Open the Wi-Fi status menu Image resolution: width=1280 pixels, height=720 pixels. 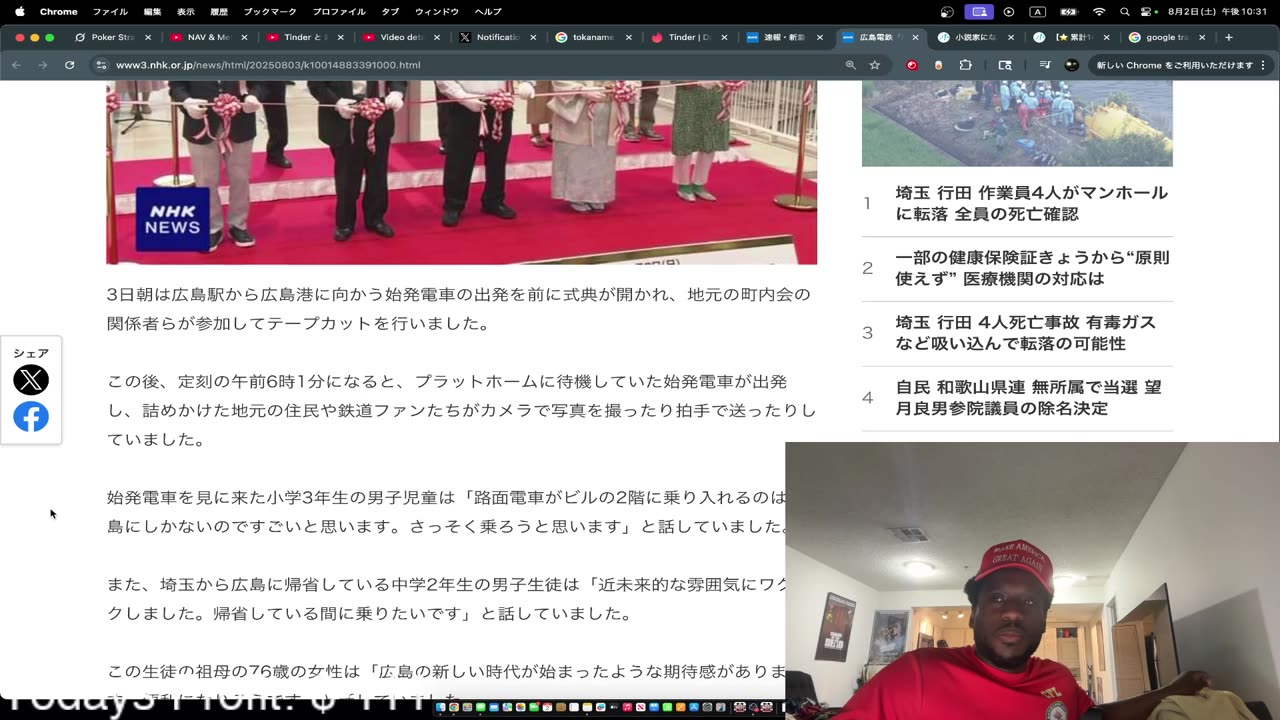coord(1099,12)
